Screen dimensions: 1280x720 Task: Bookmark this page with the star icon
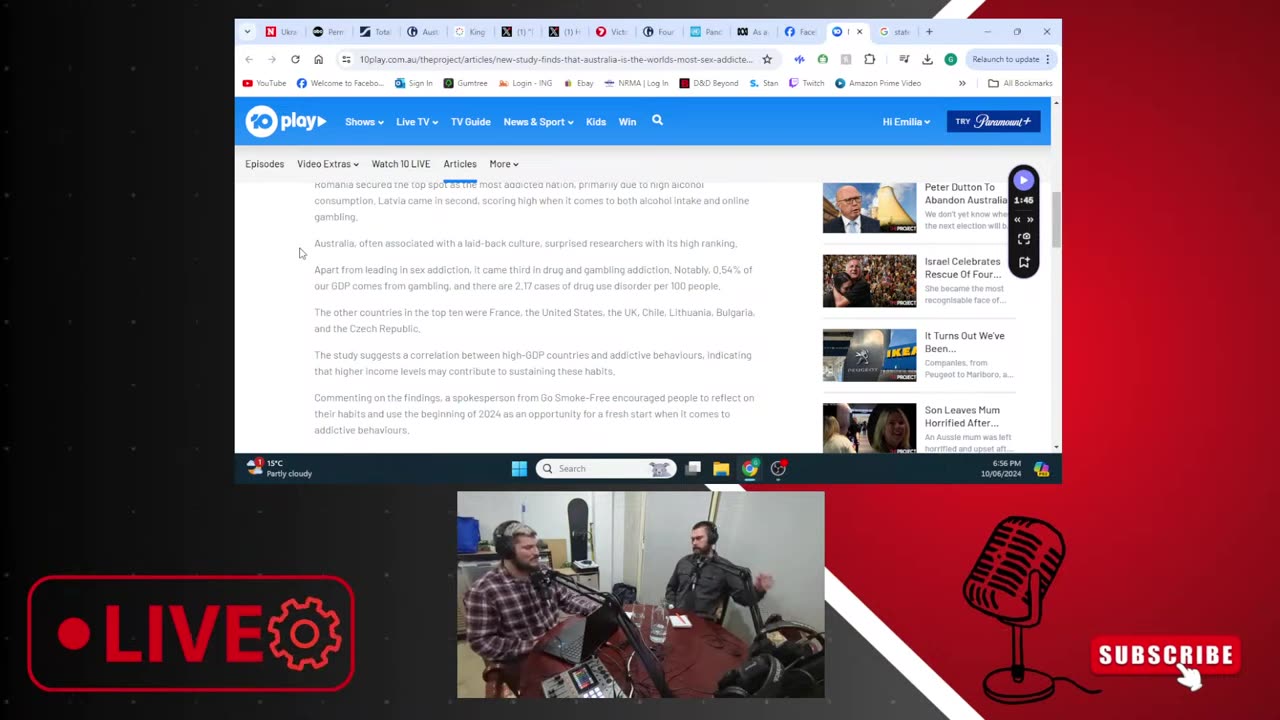click(x=767, y=59)
